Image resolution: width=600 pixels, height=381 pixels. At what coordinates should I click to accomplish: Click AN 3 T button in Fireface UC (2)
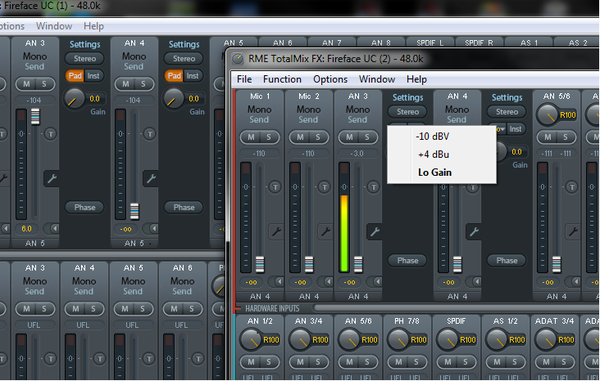pos(373,187)
